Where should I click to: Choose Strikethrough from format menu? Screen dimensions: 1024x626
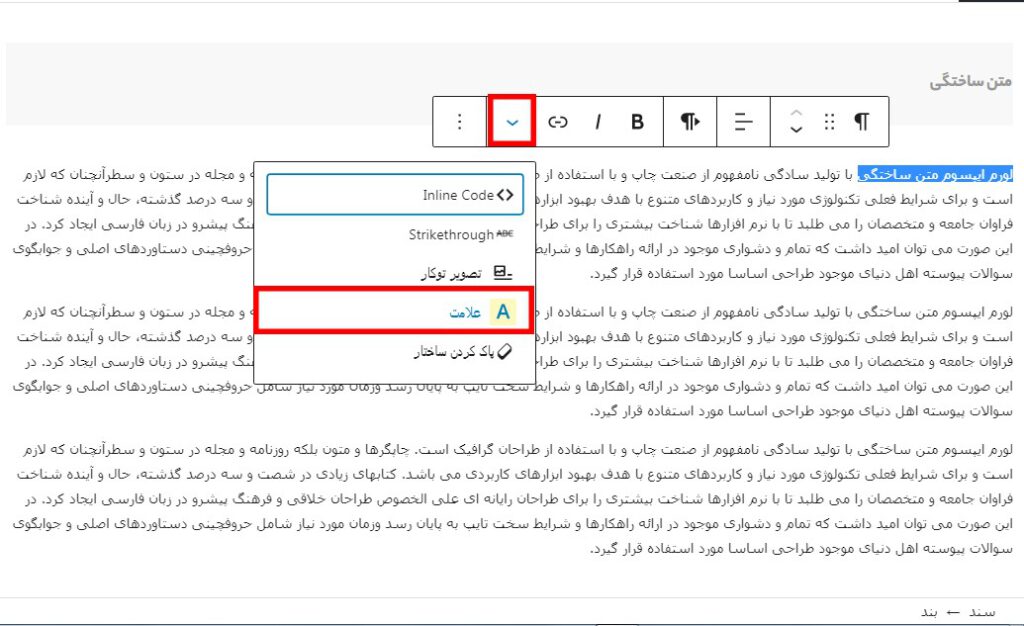click(x=395, y=234)
